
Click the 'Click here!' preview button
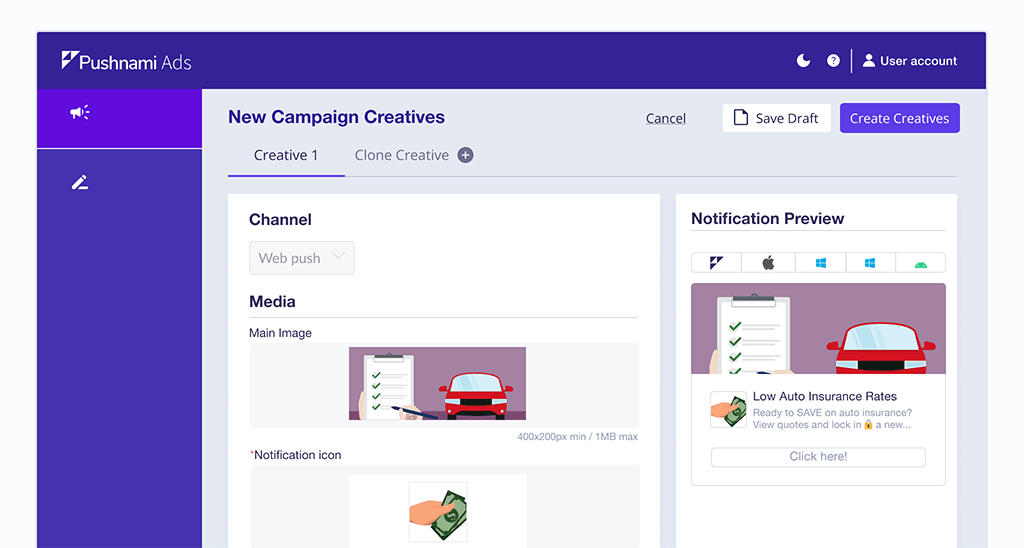pos(818,457)
